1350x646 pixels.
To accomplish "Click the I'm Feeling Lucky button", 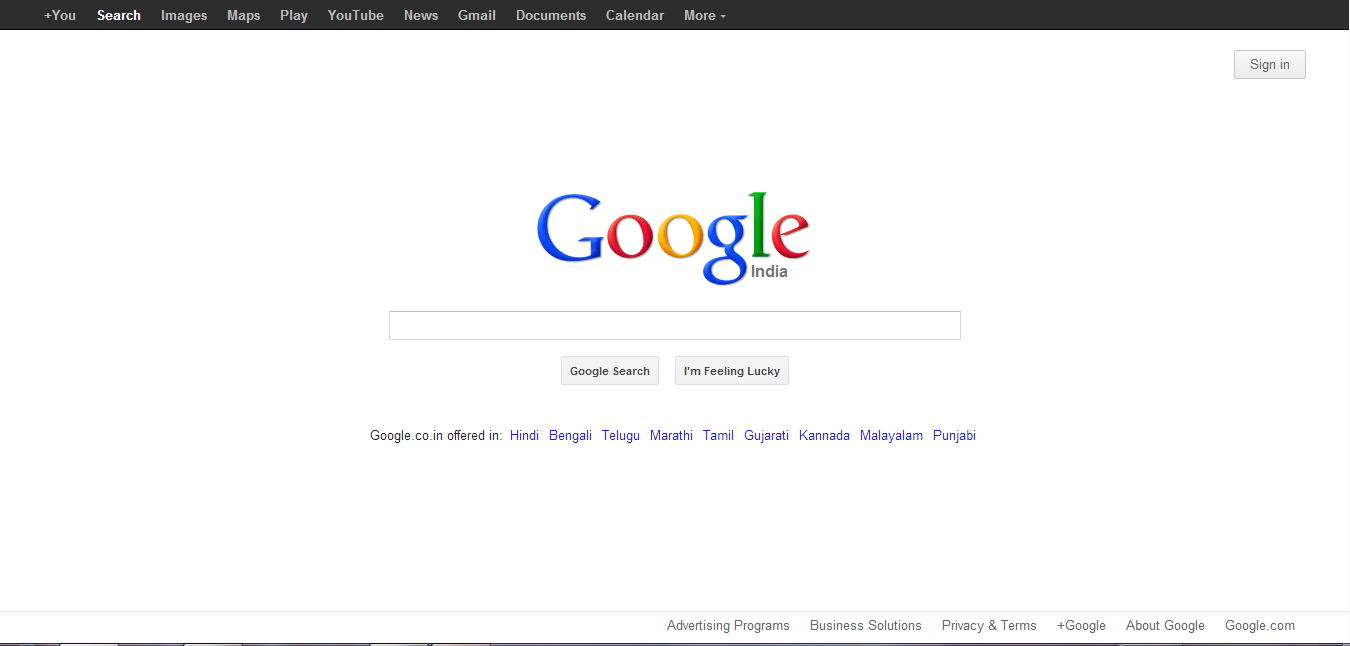I will (x=732, y=371).
